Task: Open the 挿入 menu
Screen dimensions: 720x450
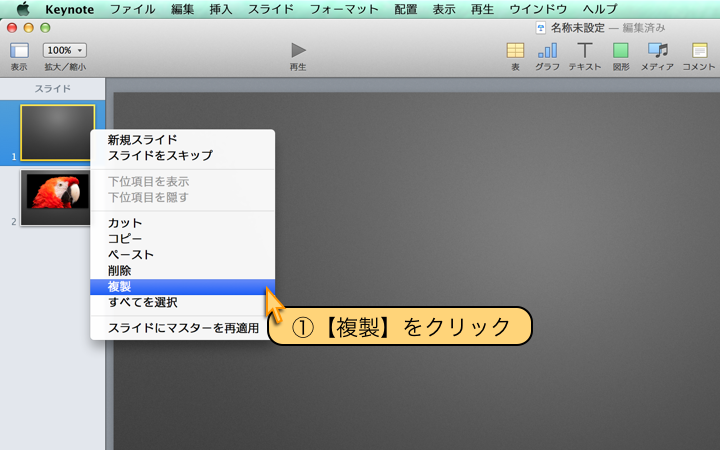Action: (223, 9)
